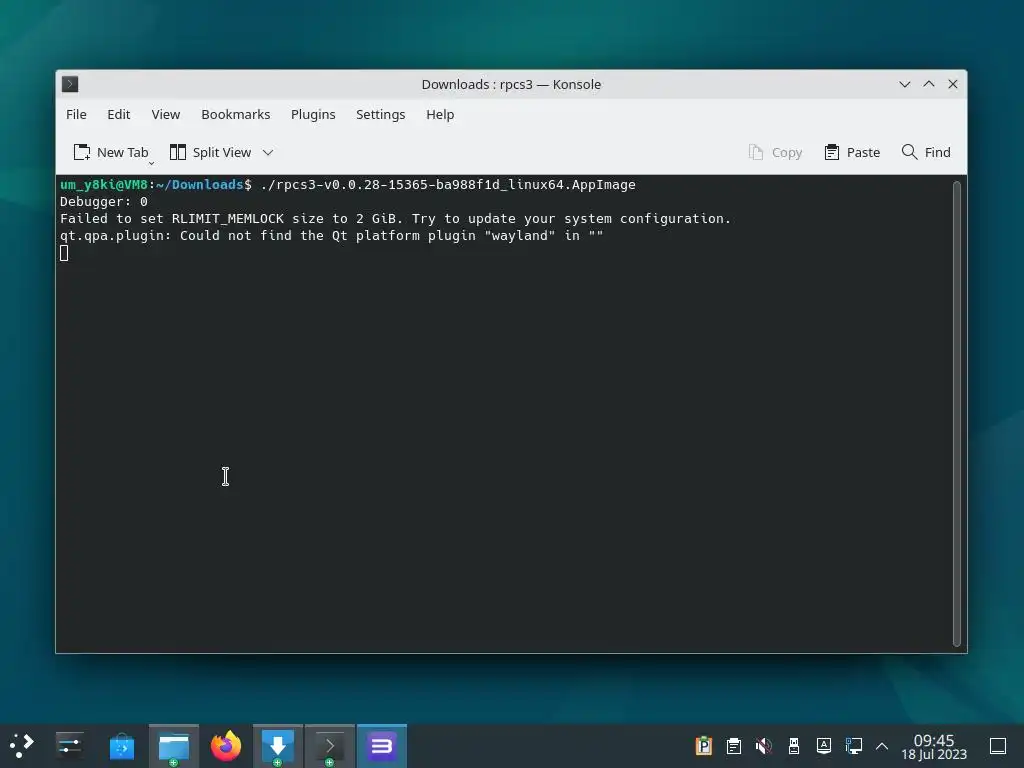The height and width of the screenshot is (768, 1024).
Task: Click the um_y8ki@VM8 prompt text
Action: [x=104, y=185]
